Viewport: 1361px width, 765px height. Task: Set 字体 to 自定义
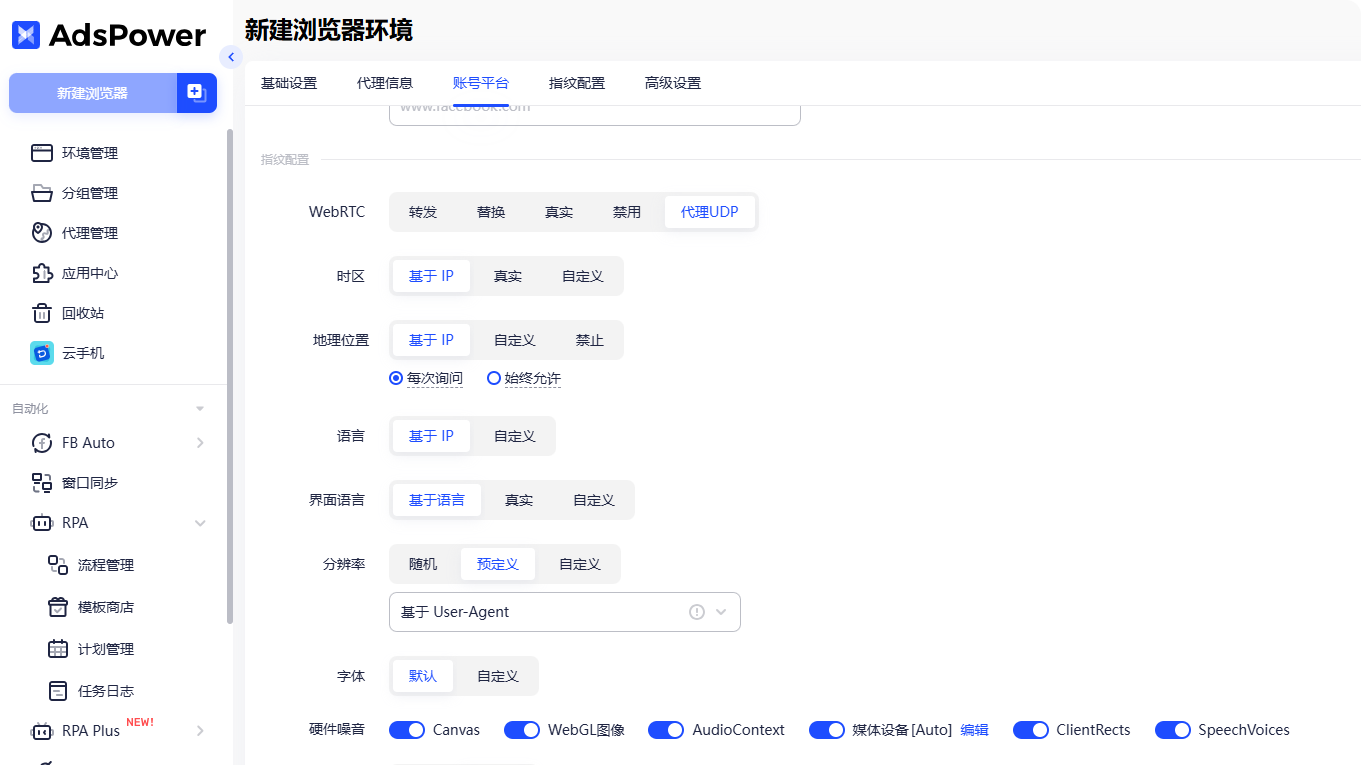[x=498, y=676]
